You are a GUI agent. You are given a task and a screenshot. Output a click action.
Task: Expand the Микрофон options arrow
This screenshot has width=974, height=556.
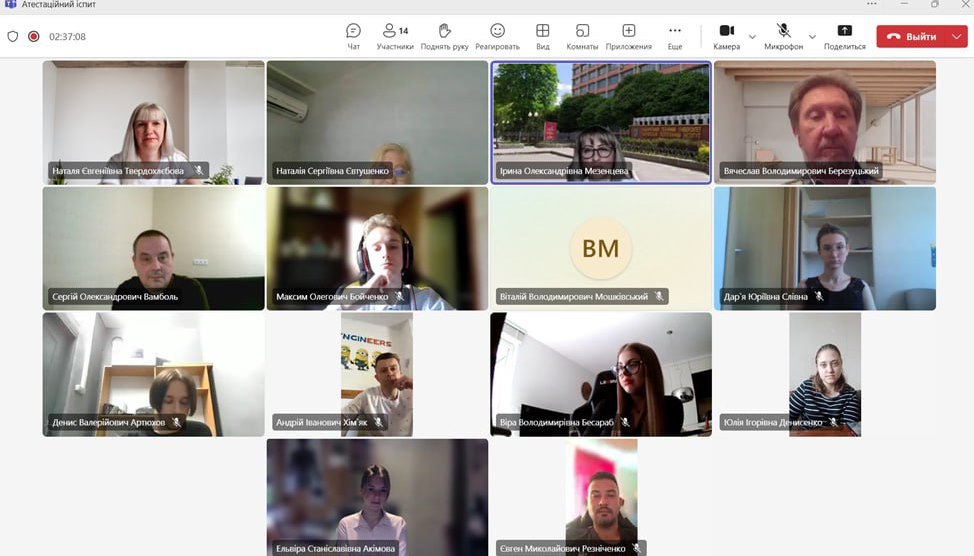[x=812, y=37]
